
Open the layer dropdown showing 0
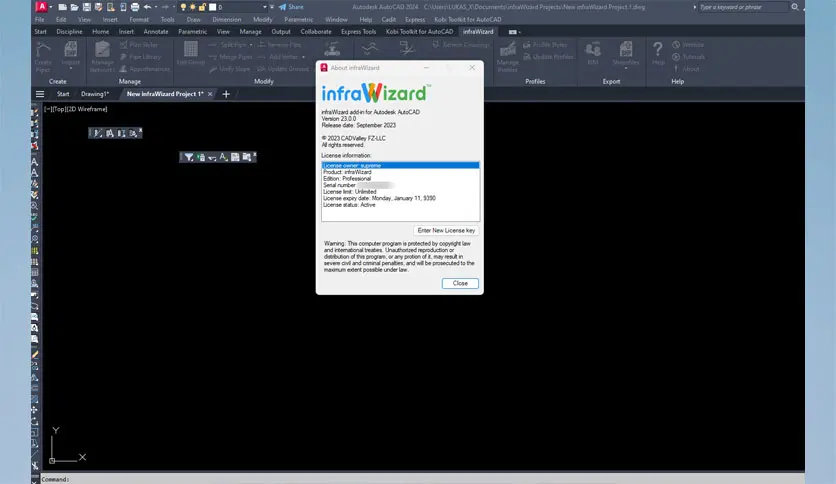[265, 7]
